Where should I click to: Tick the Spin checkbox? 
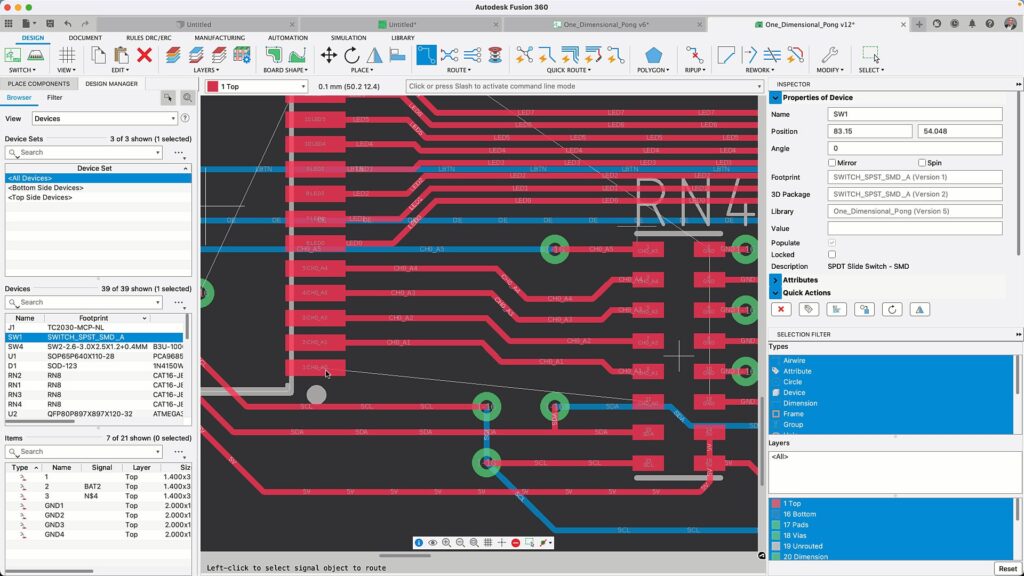click(922, 163)
